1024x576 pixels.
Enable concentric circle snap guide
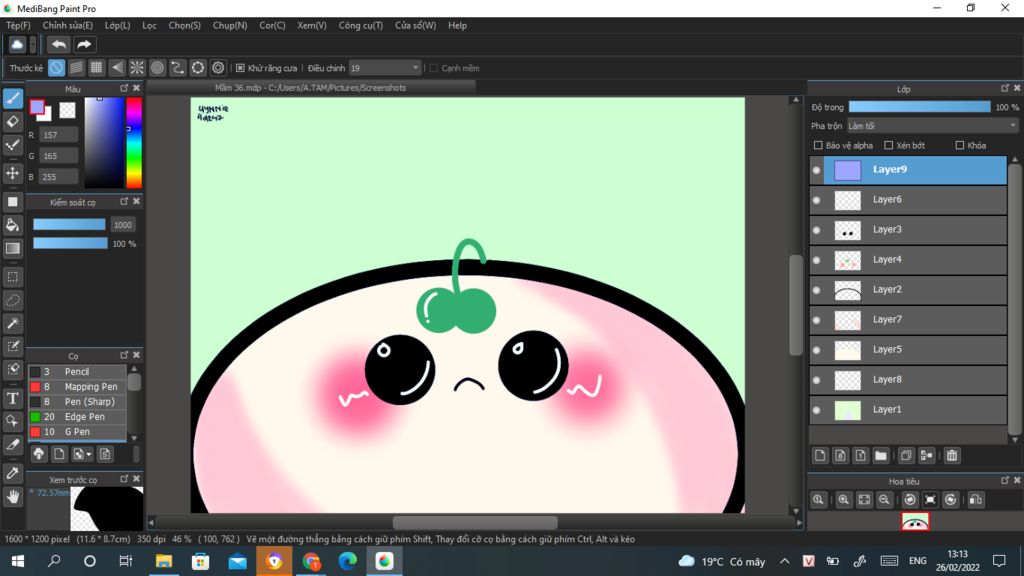[157, 67]
